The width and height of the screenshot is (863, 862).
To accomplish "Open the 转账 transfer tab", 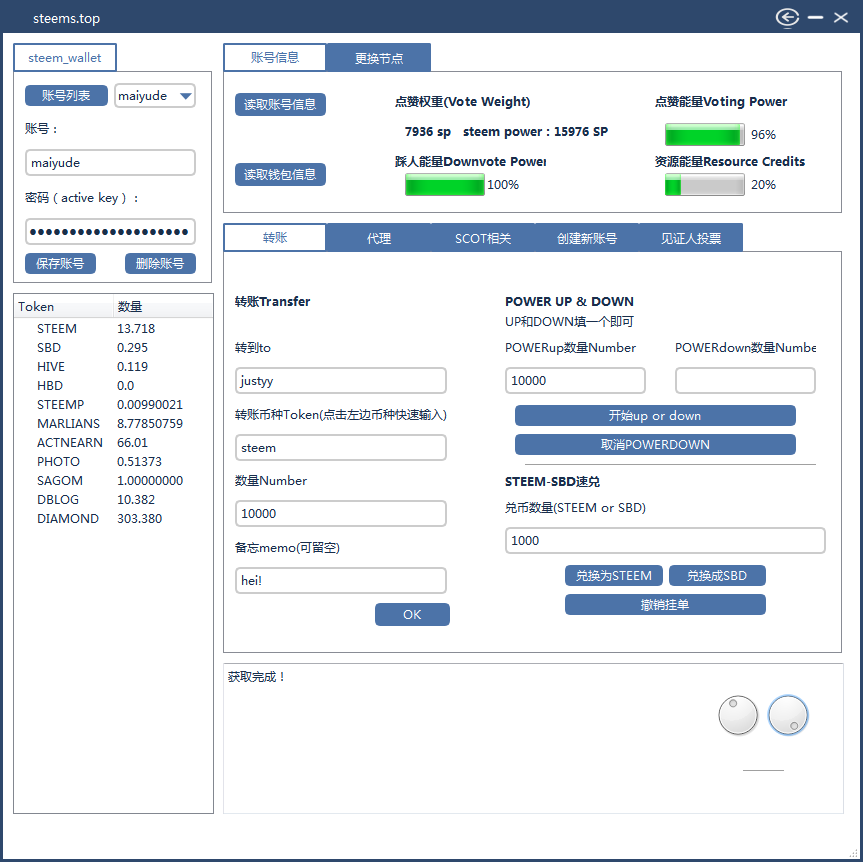I will click(x=275, y=237).
